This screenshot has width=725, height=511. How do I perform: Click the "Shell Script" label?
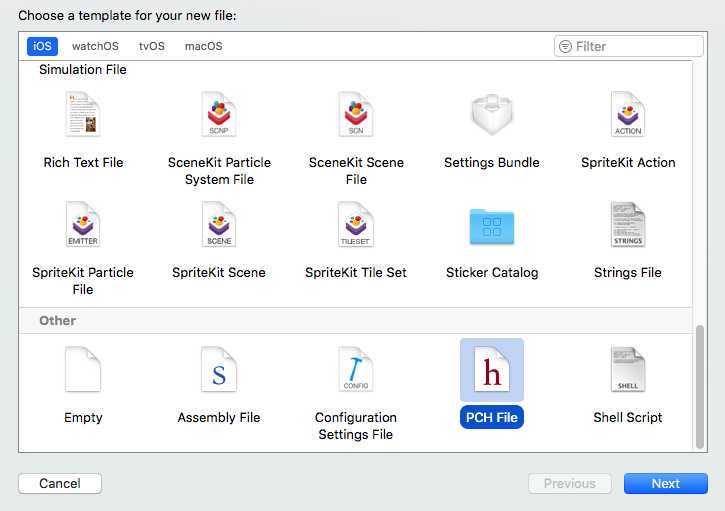tap(628, 417)
